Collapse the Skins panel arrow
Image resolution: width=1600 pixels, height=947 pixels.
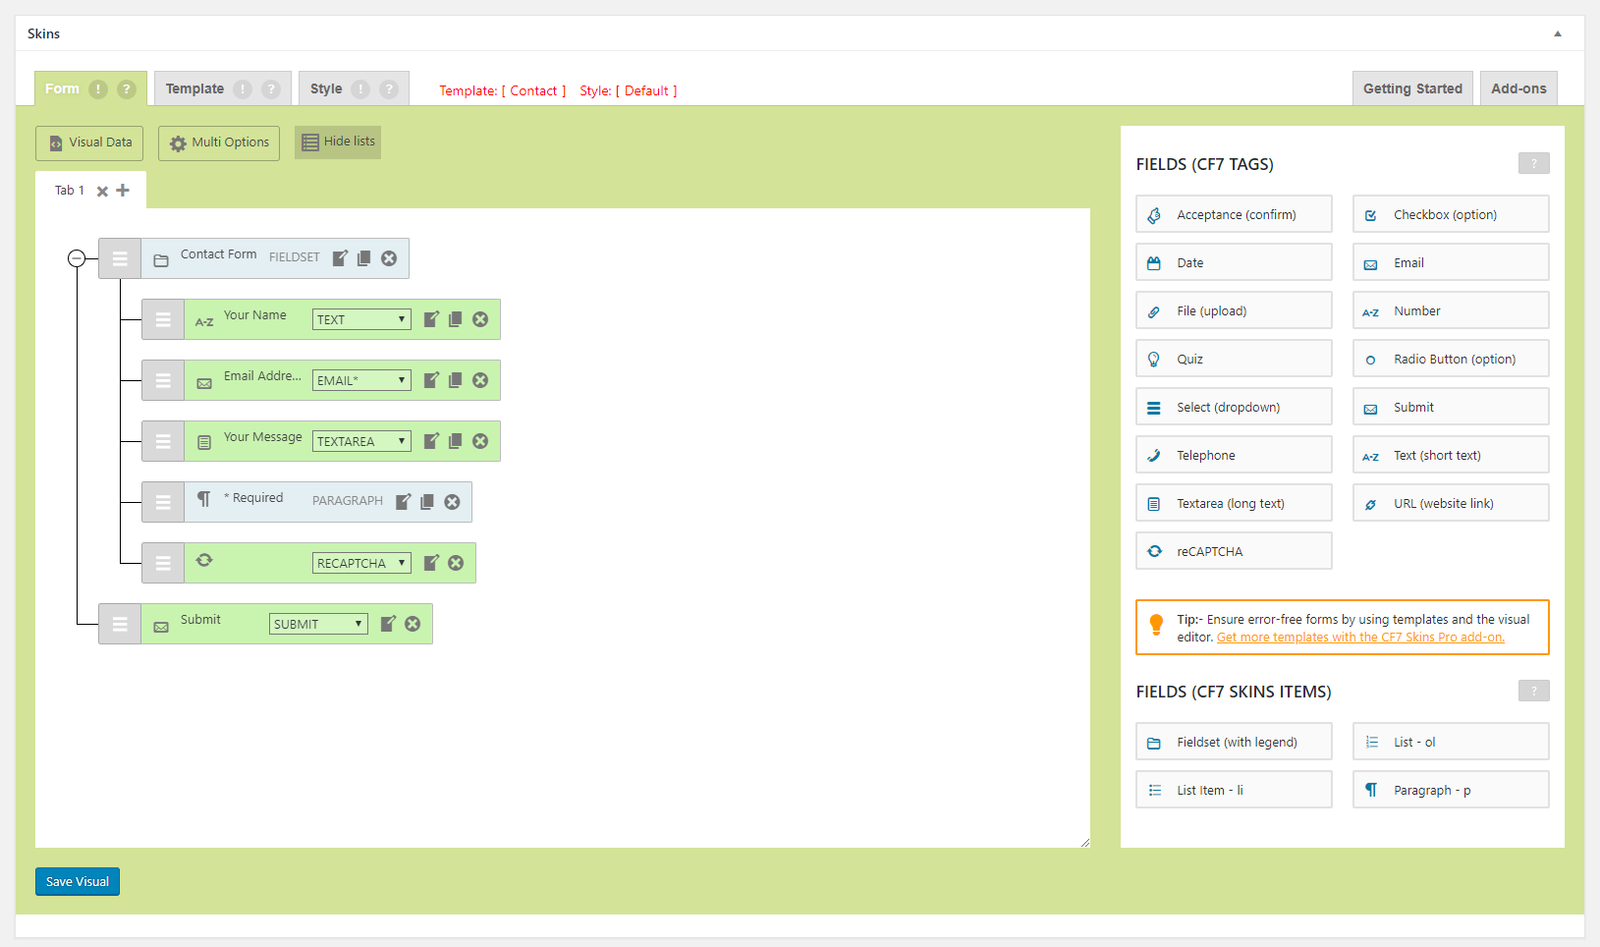(x=1557, y=34)
